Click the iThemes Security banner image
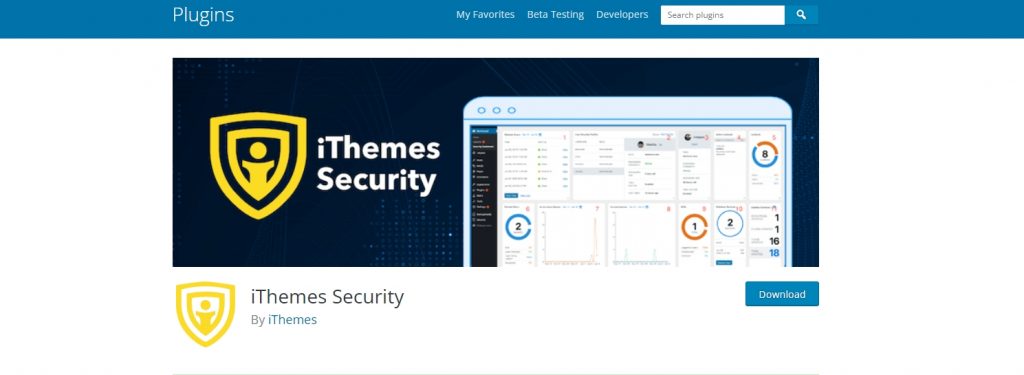 click(x=496, y=162)
